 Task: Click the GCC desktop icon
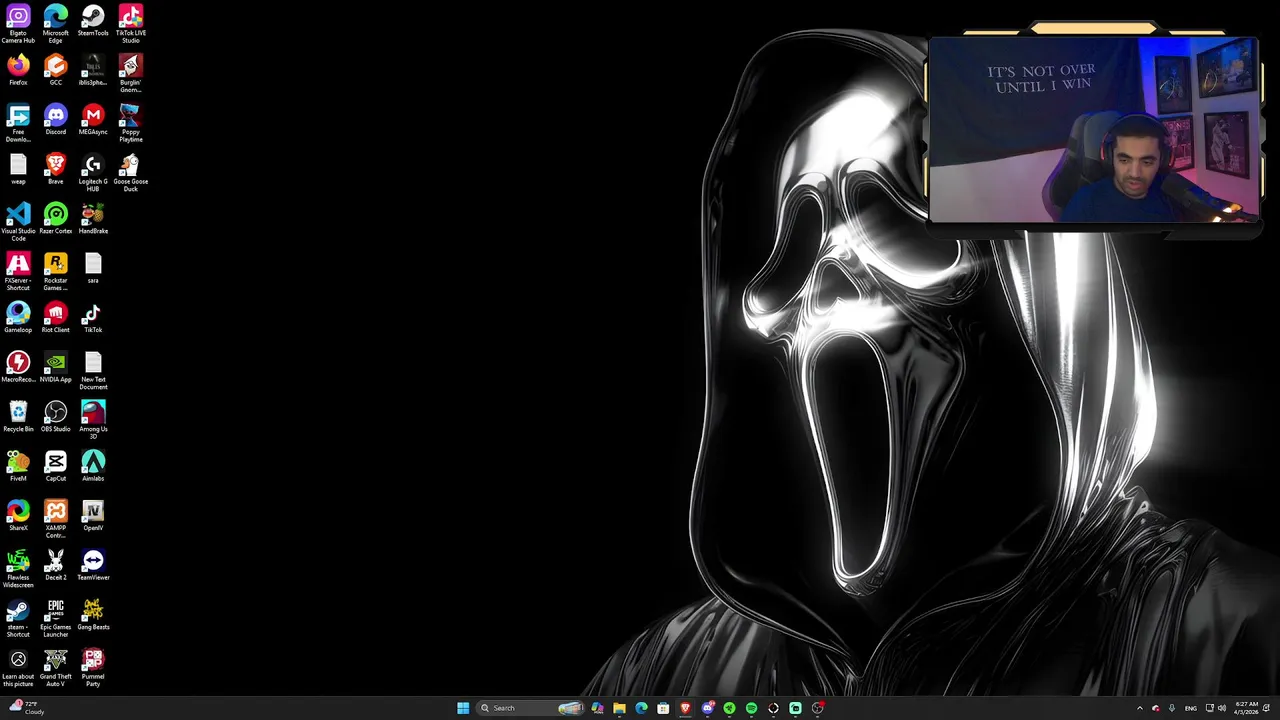(x=55, y=71)
